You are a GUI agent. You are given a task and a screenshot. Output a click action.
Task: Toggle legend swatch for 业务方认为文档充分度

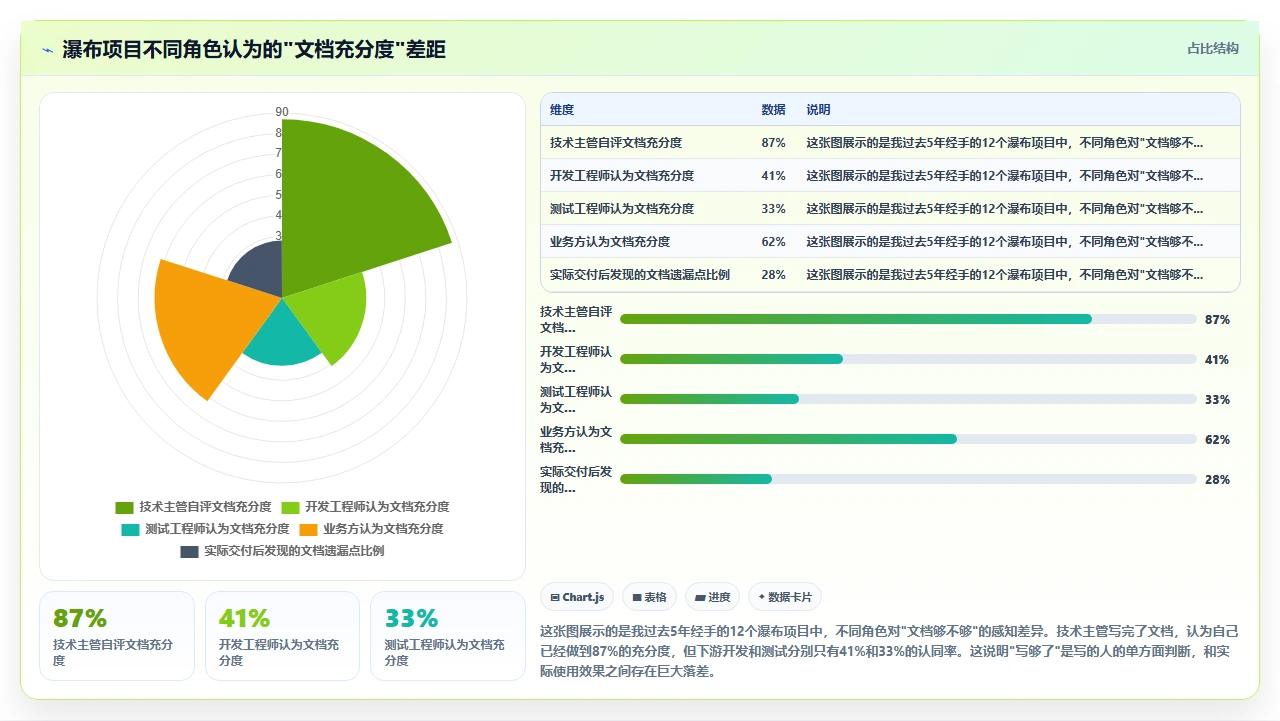click(x=308, y=529)
